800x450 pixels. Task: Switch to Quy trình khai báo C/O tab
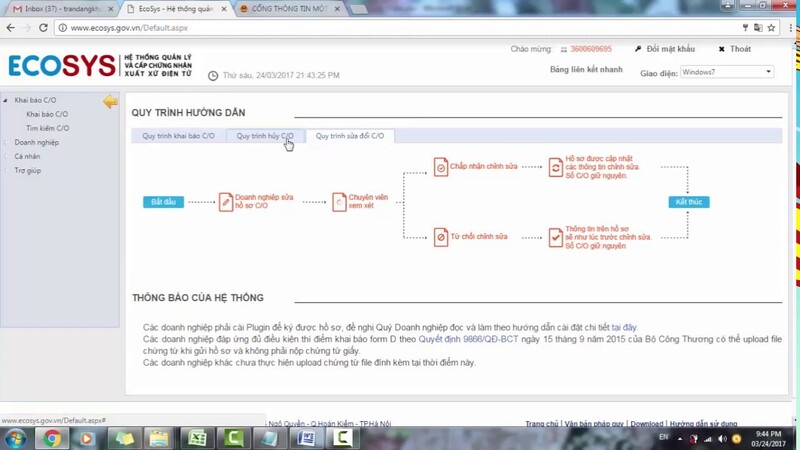coord(178,136)
